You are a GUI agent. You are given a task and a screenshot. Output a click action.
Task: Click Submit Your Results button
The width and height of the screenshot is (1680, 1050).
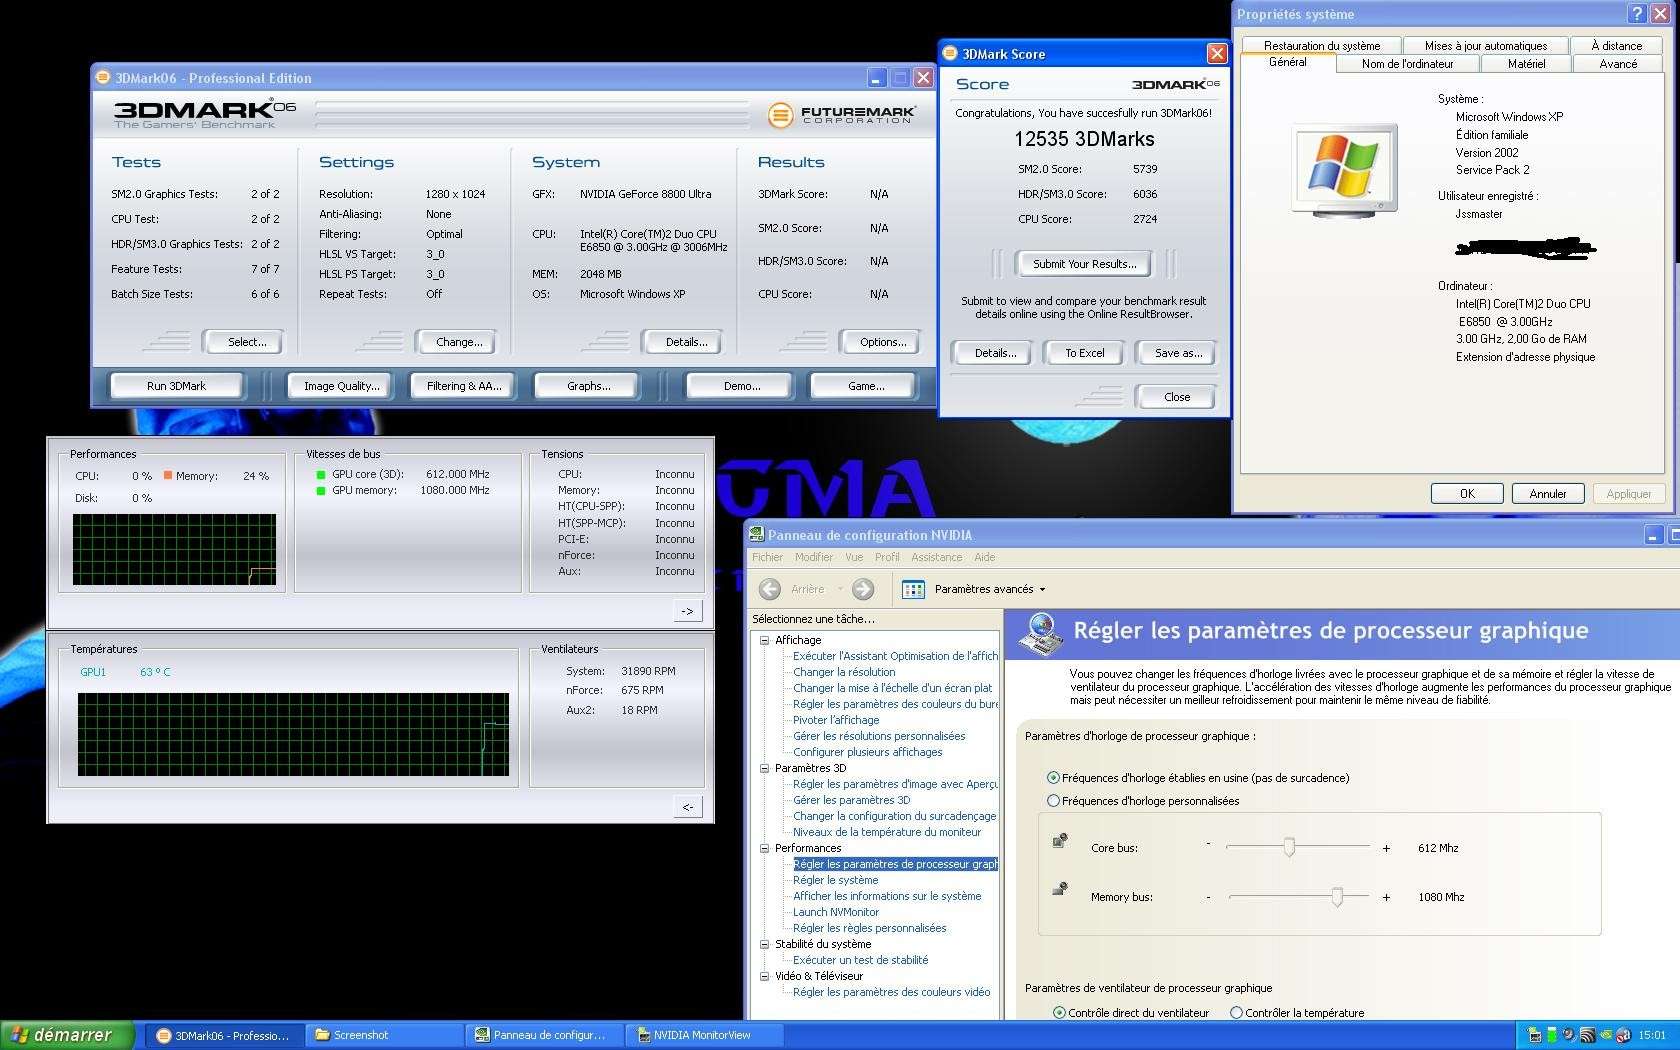[1084, 264]
